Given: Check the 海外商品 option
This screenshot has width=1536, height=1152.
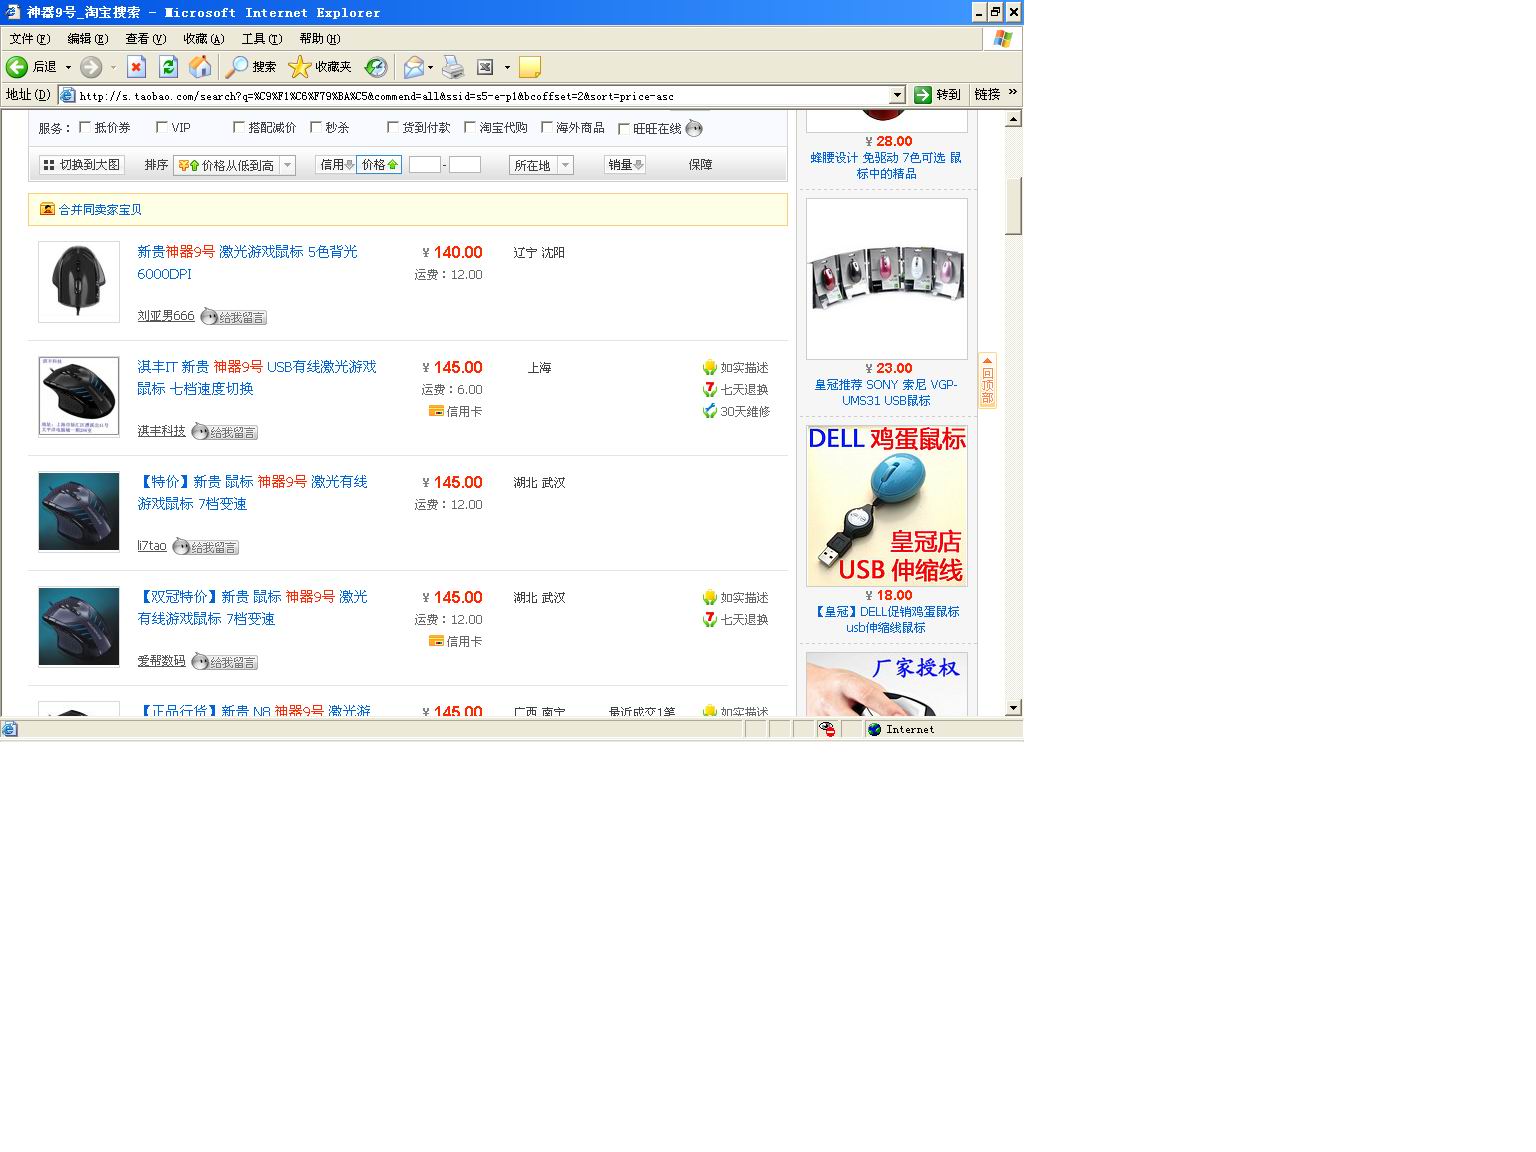Looking at the screenshot, I should coord(547,127).
